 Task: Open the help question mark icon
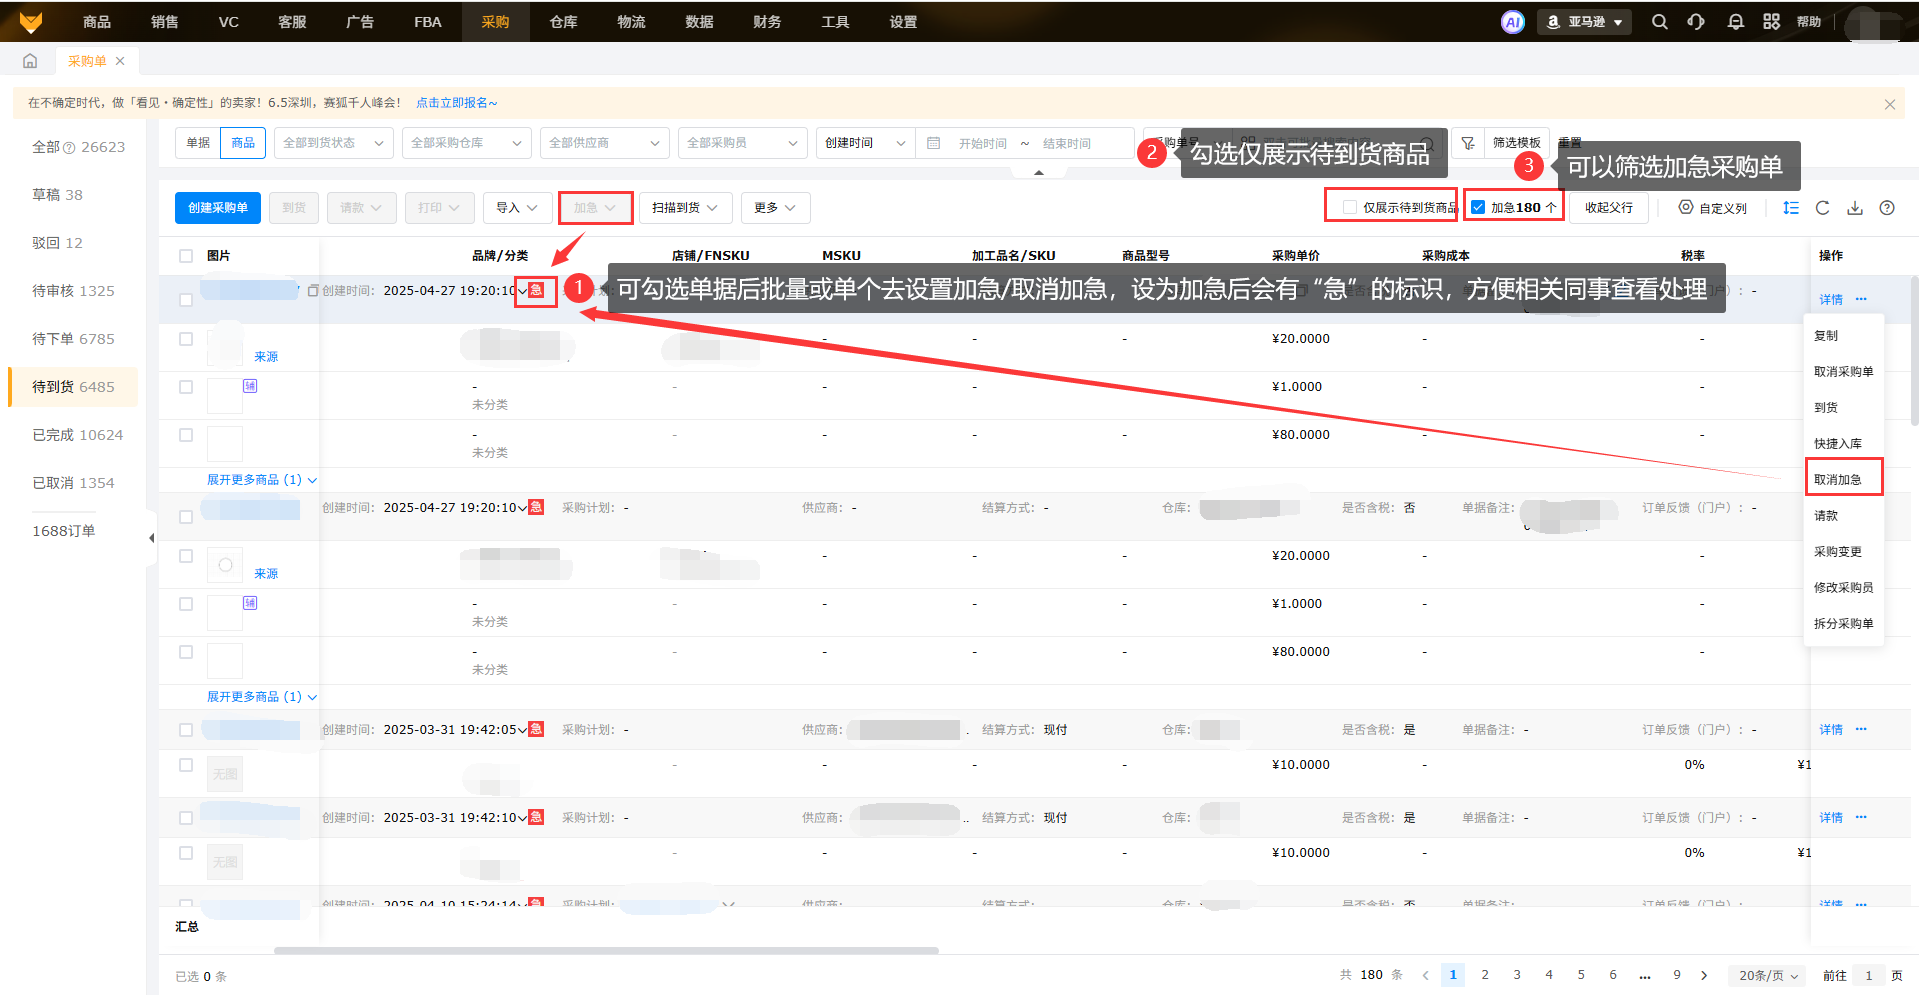point(1887,208)
